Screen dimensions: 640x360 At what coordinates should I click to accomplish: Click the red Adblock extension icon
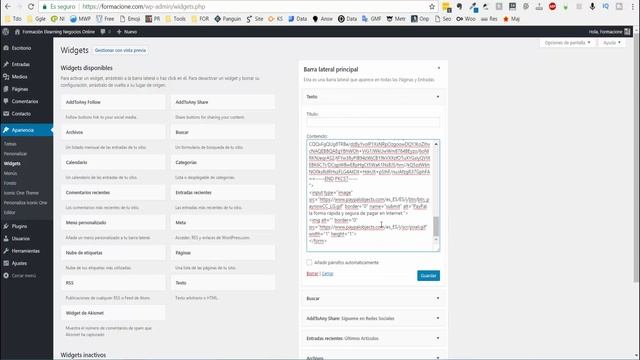[552, 7]
